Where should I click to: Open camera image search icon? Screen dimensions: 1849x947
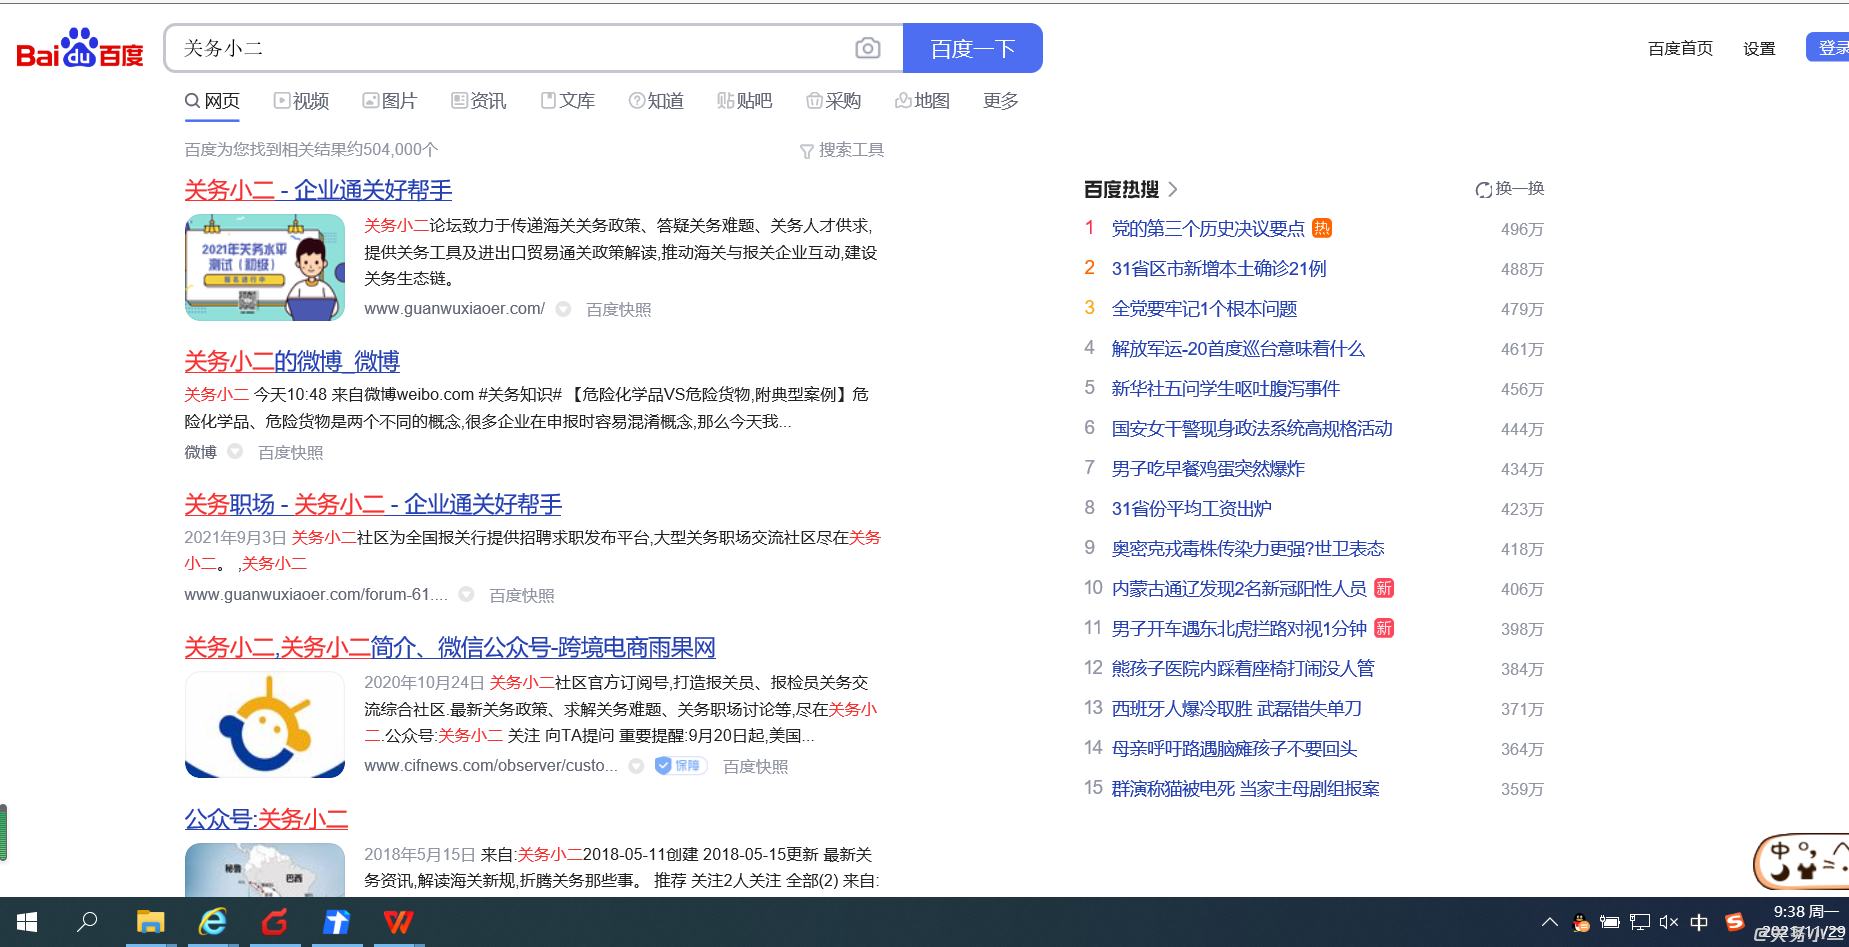click(x=868, y=48)
